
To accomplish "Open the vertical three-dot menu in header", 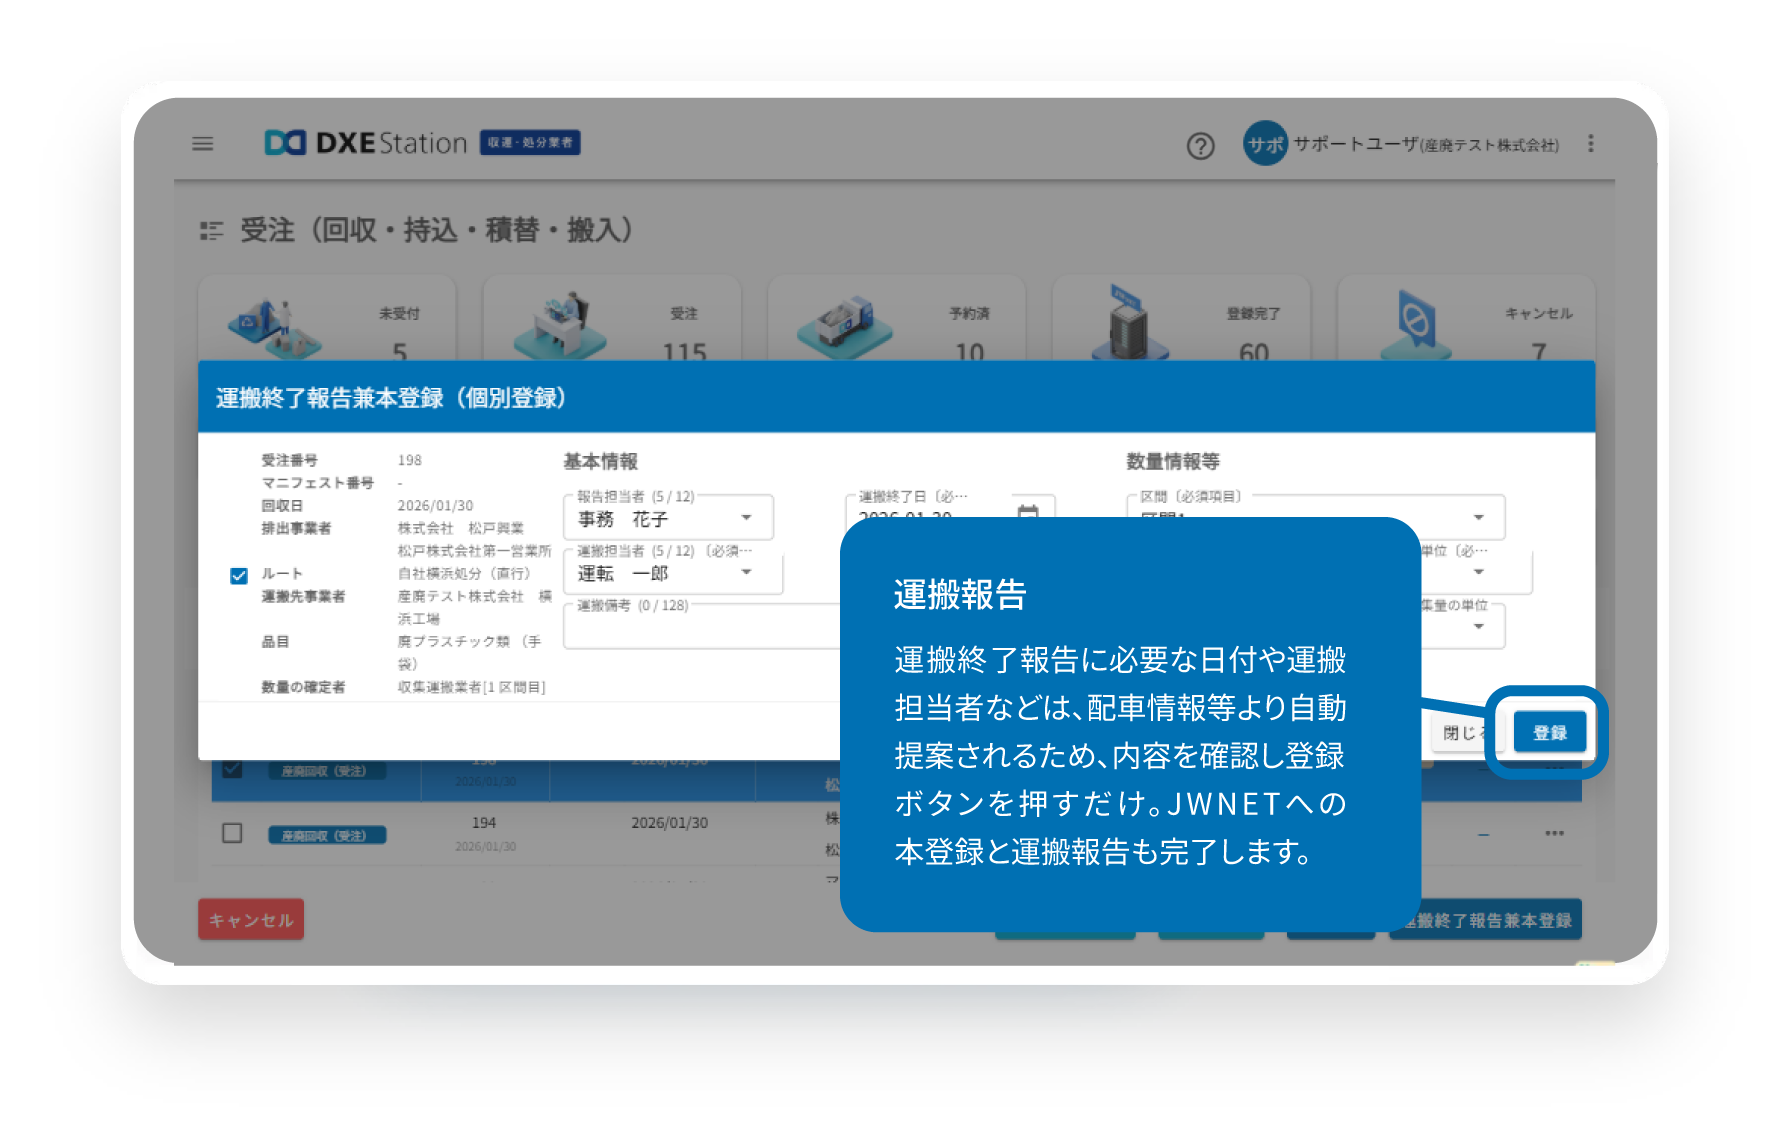I will [x=1590, y=144].
